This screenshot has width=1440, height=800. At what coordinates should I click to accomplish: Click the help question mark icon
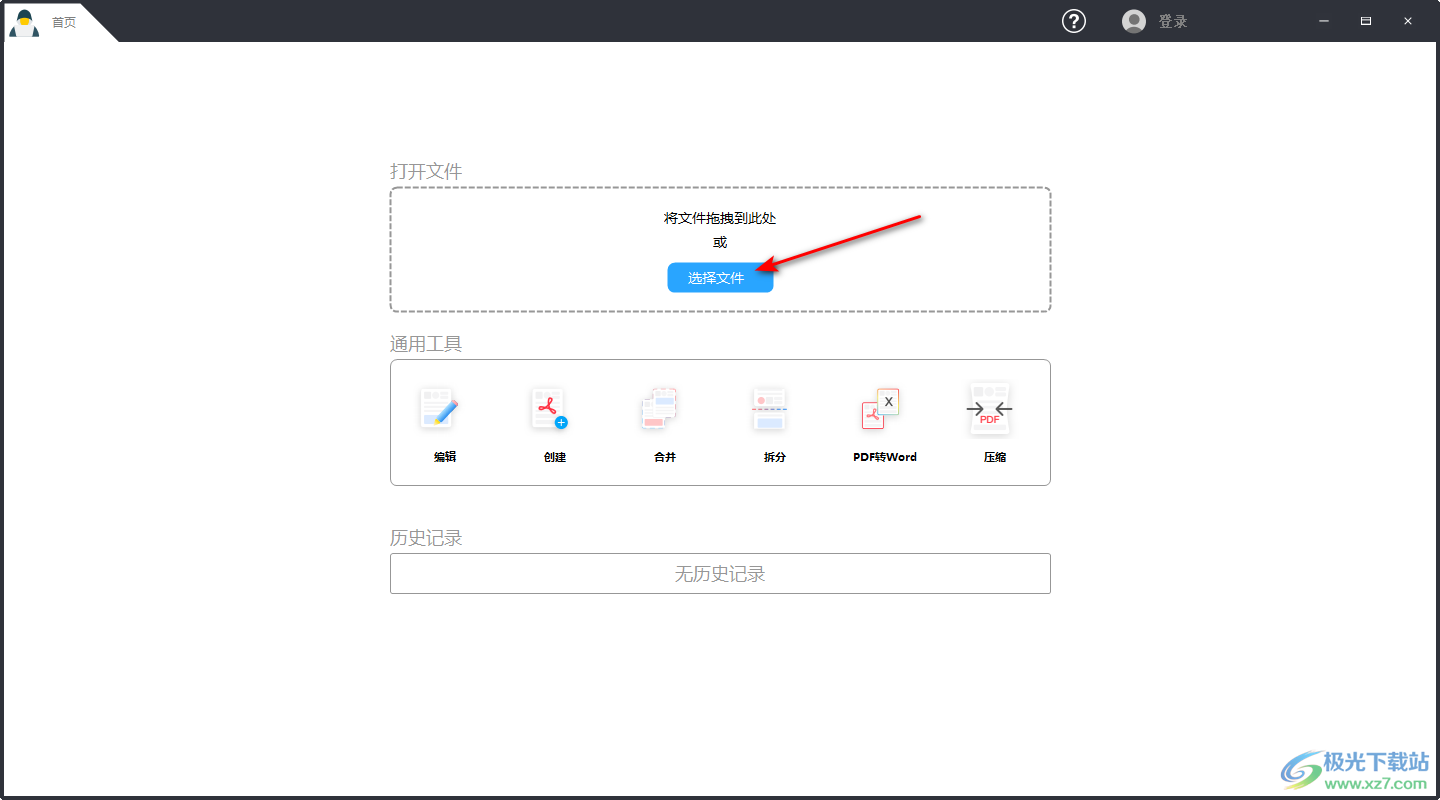click(1074, 21)
